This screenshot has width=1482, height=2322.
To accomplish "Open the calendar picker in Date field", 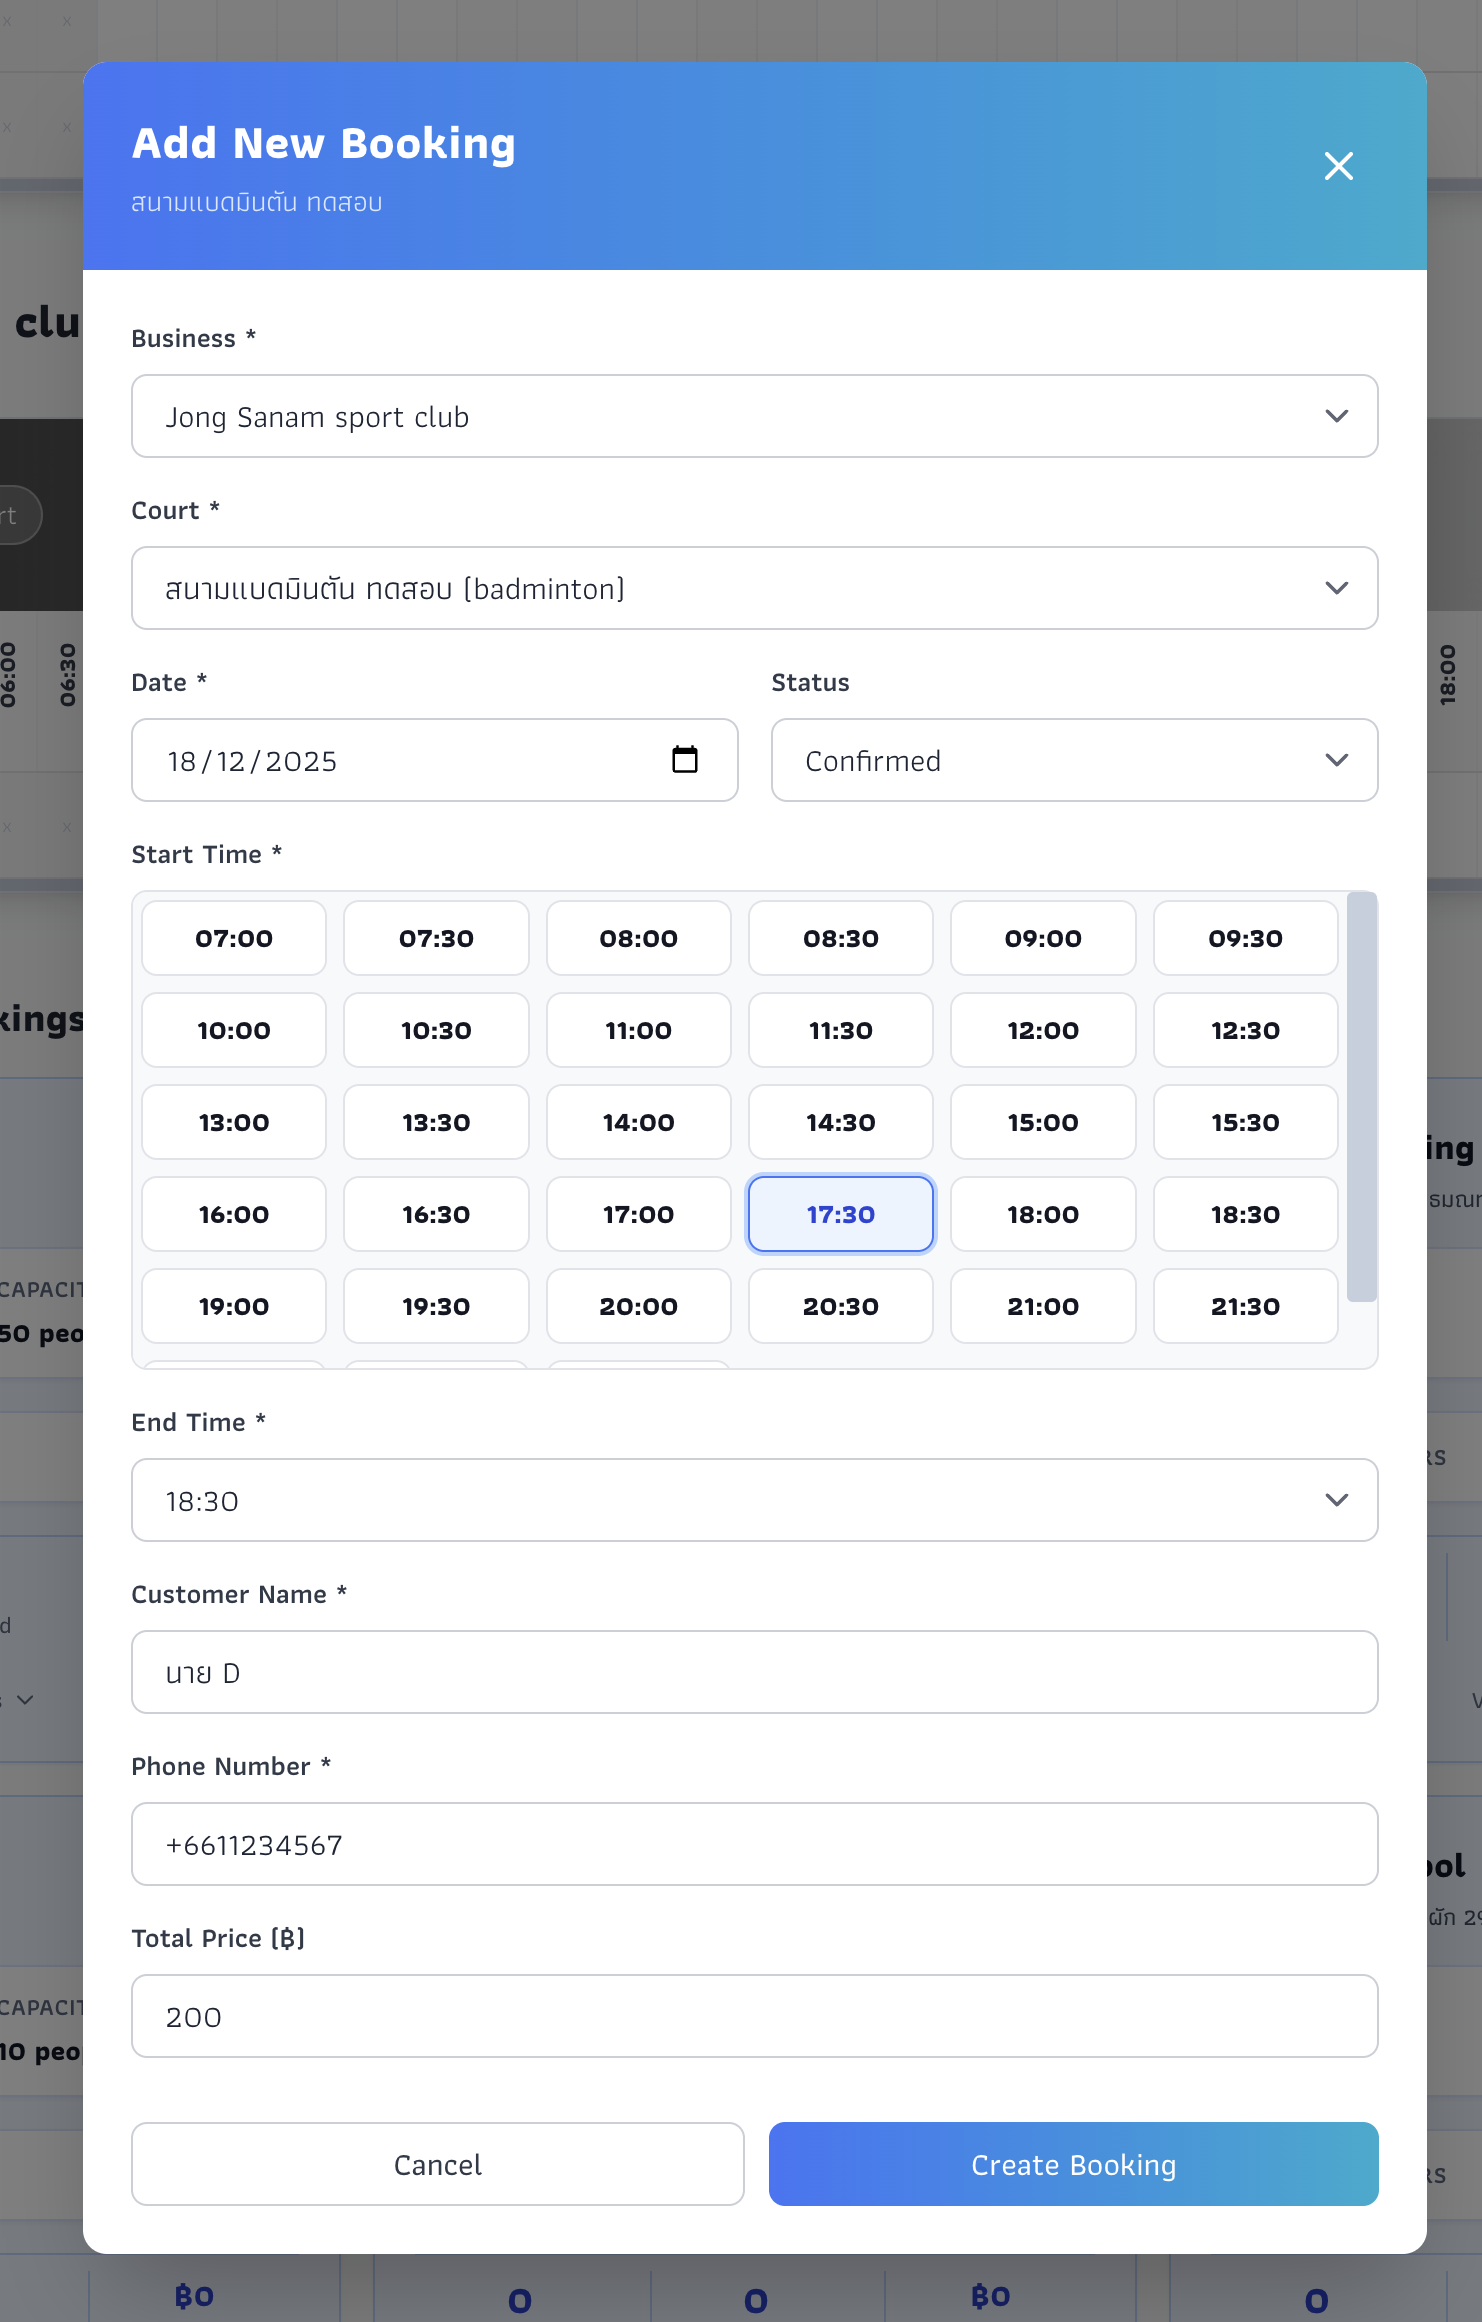I will [684, 760].
